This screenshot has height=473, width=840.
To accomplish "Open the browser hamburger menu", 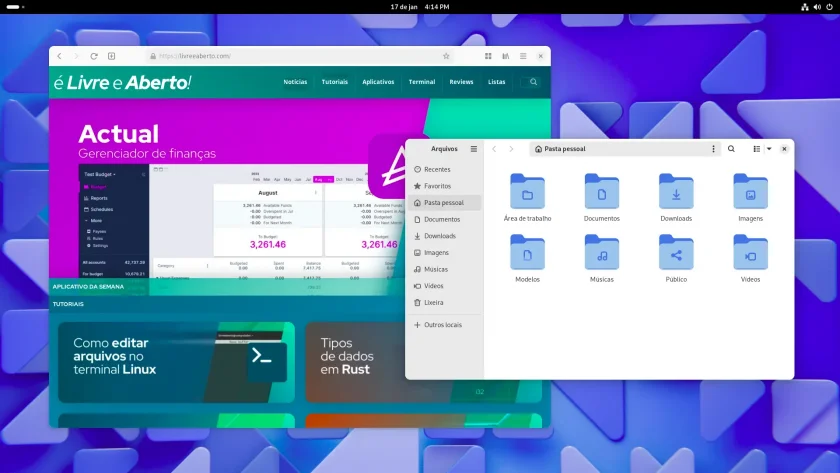I will pyautogui.click(x=523, y=56).
